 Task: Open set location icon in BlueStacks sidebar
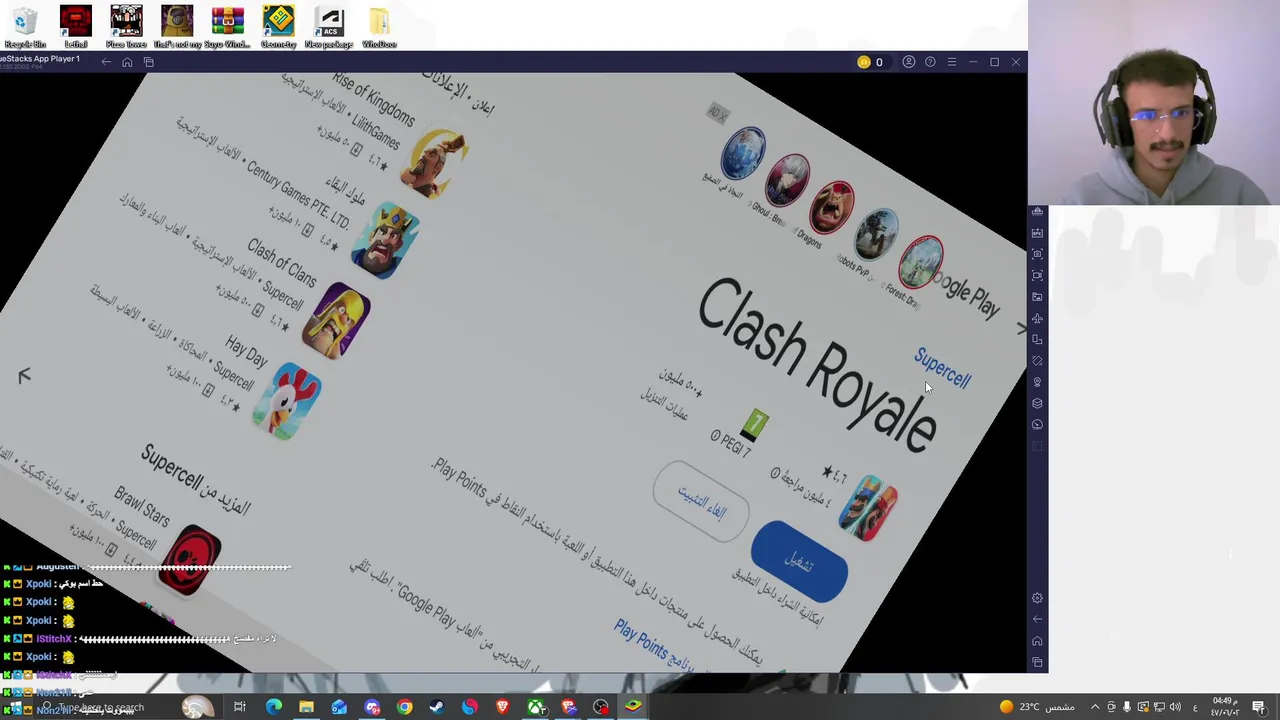(1037, 382)
